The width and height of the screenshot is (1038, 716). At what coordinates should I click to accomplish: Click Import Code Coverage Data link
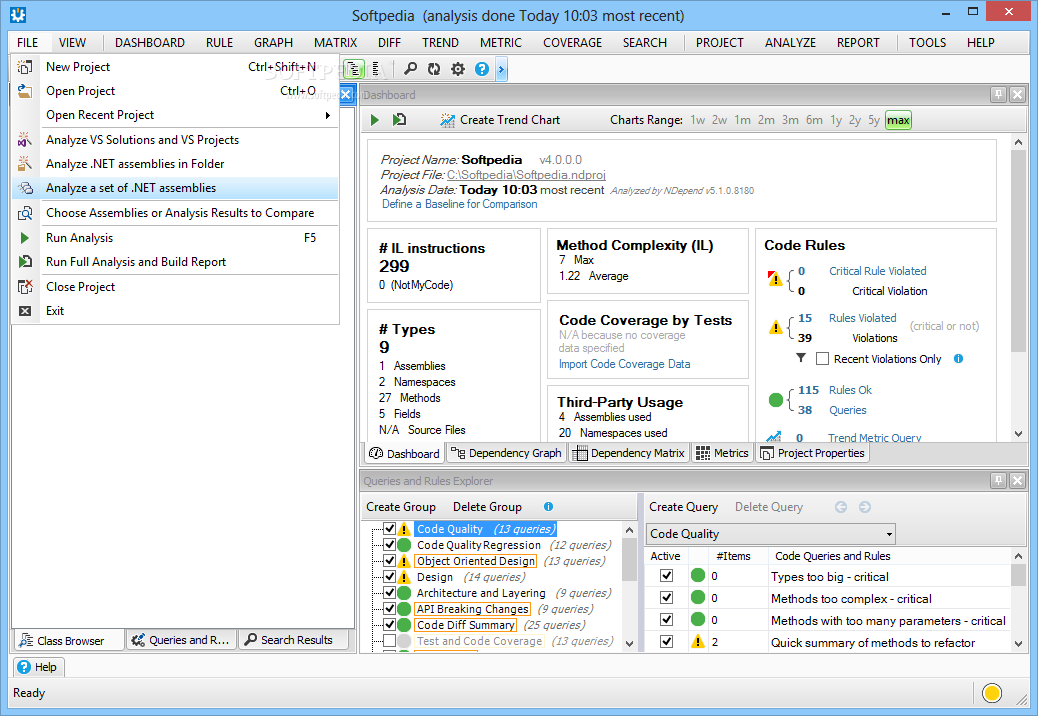pyautogui.click(x=624, y=364)
